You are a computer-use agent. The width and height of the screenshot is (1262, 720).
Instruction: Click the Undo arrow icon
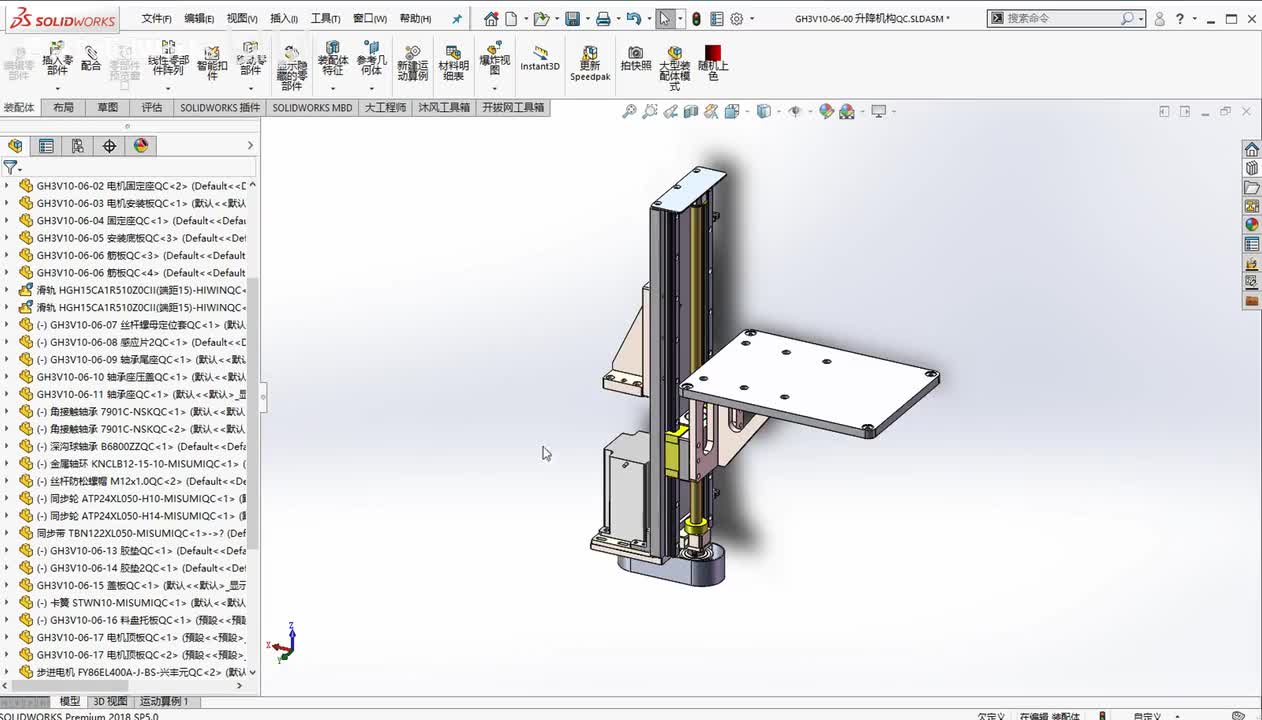pos(633,18)
